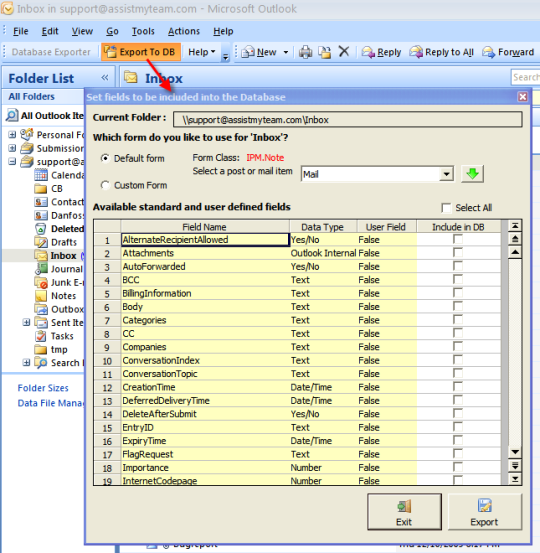Click the scroll-to-bottom button of field grid
Screen dimensions: 540x553
515,479
